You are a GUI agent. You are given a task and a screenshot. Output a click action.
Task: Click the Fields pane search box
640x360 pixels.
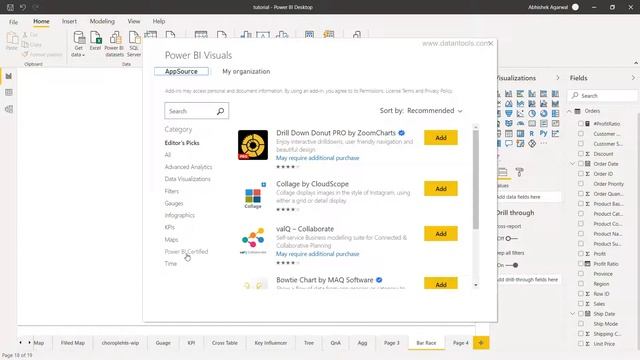pos(602,96)
